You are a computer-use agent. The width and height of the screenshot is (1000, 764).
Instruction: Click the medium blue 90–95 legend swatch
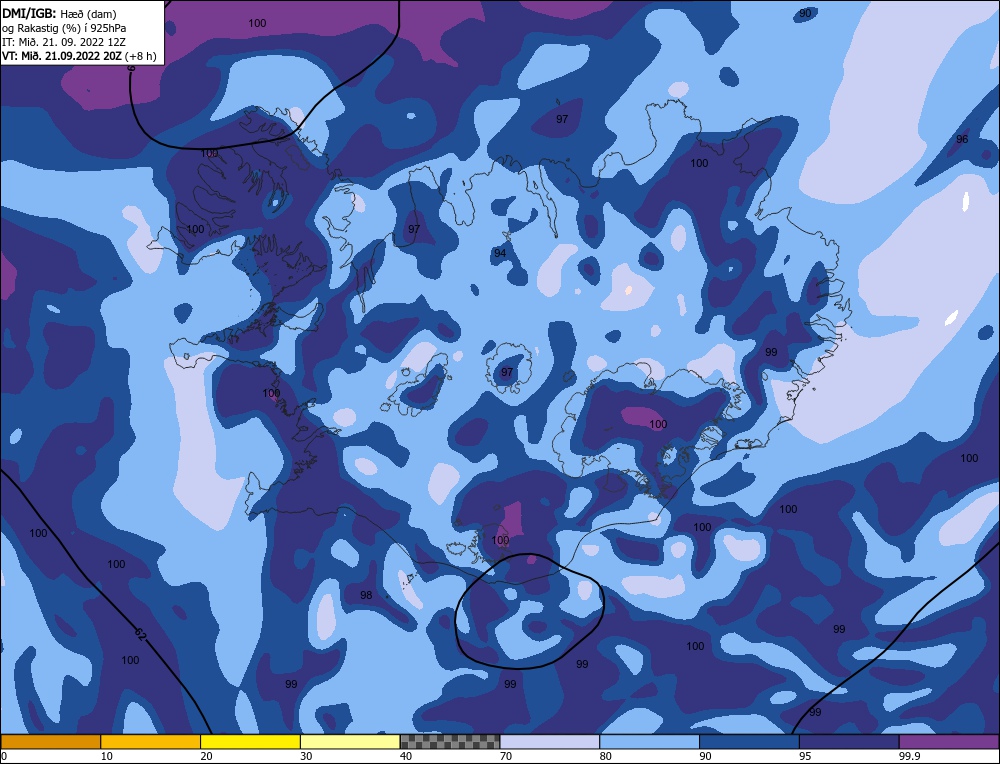click(749, 741)
